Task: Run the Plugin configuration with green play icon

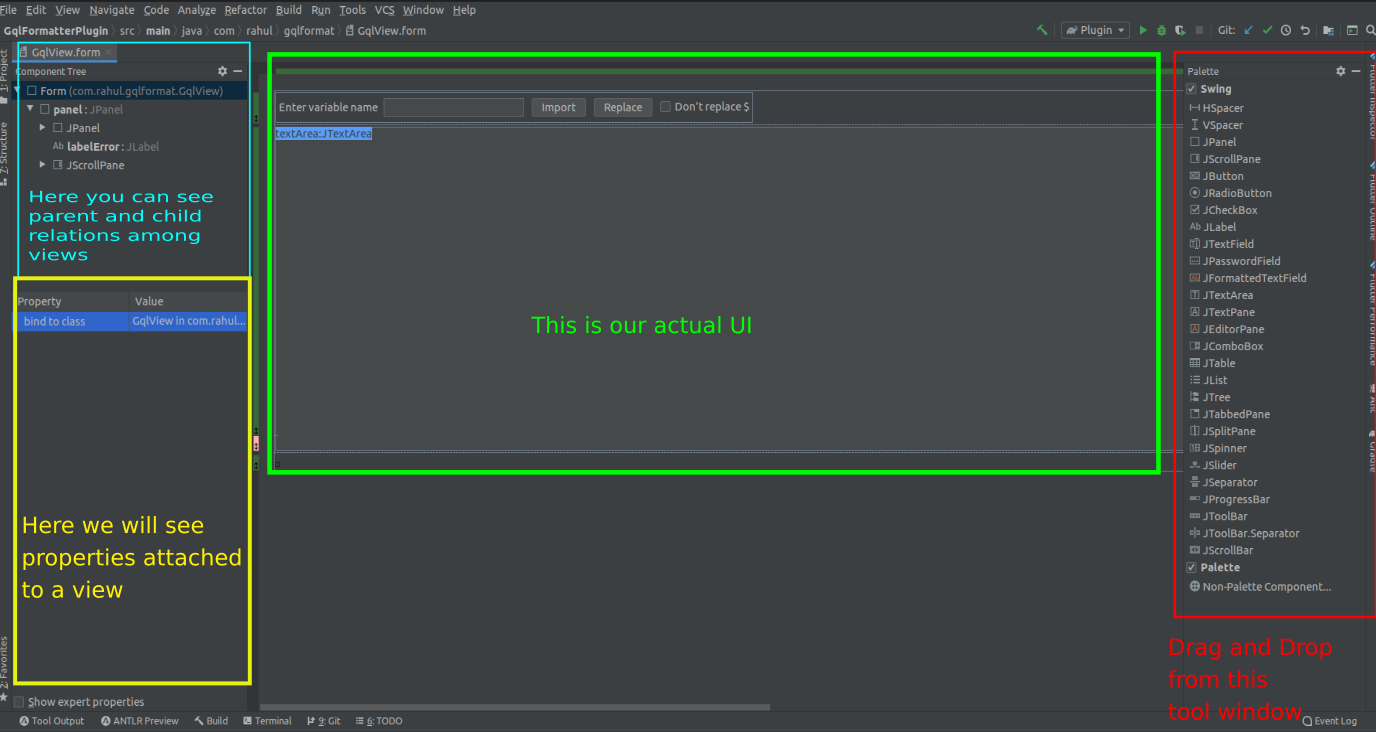Action: coord(1143,30)
